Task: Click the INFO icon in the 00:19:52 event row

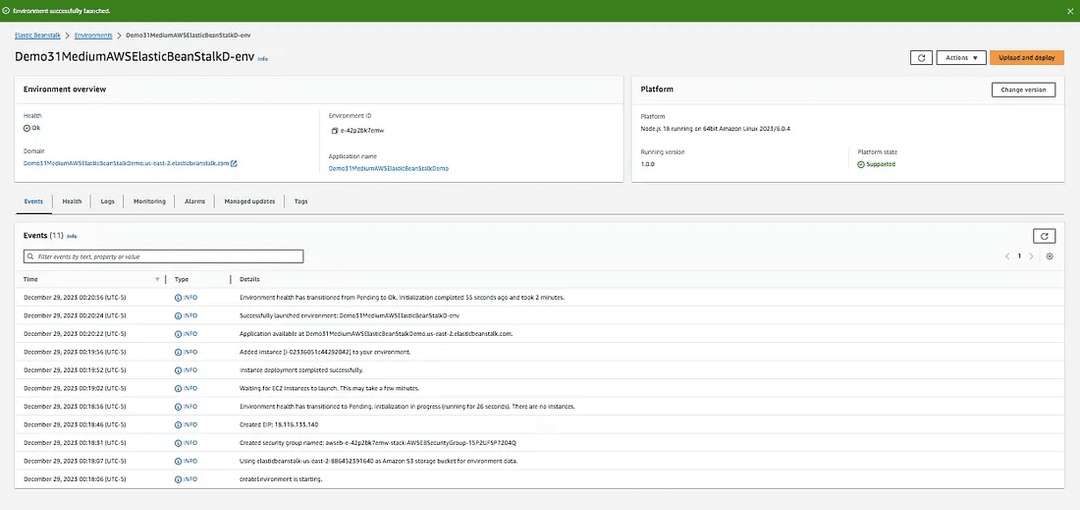Action: pyautogui.click(x=178, y=370)
